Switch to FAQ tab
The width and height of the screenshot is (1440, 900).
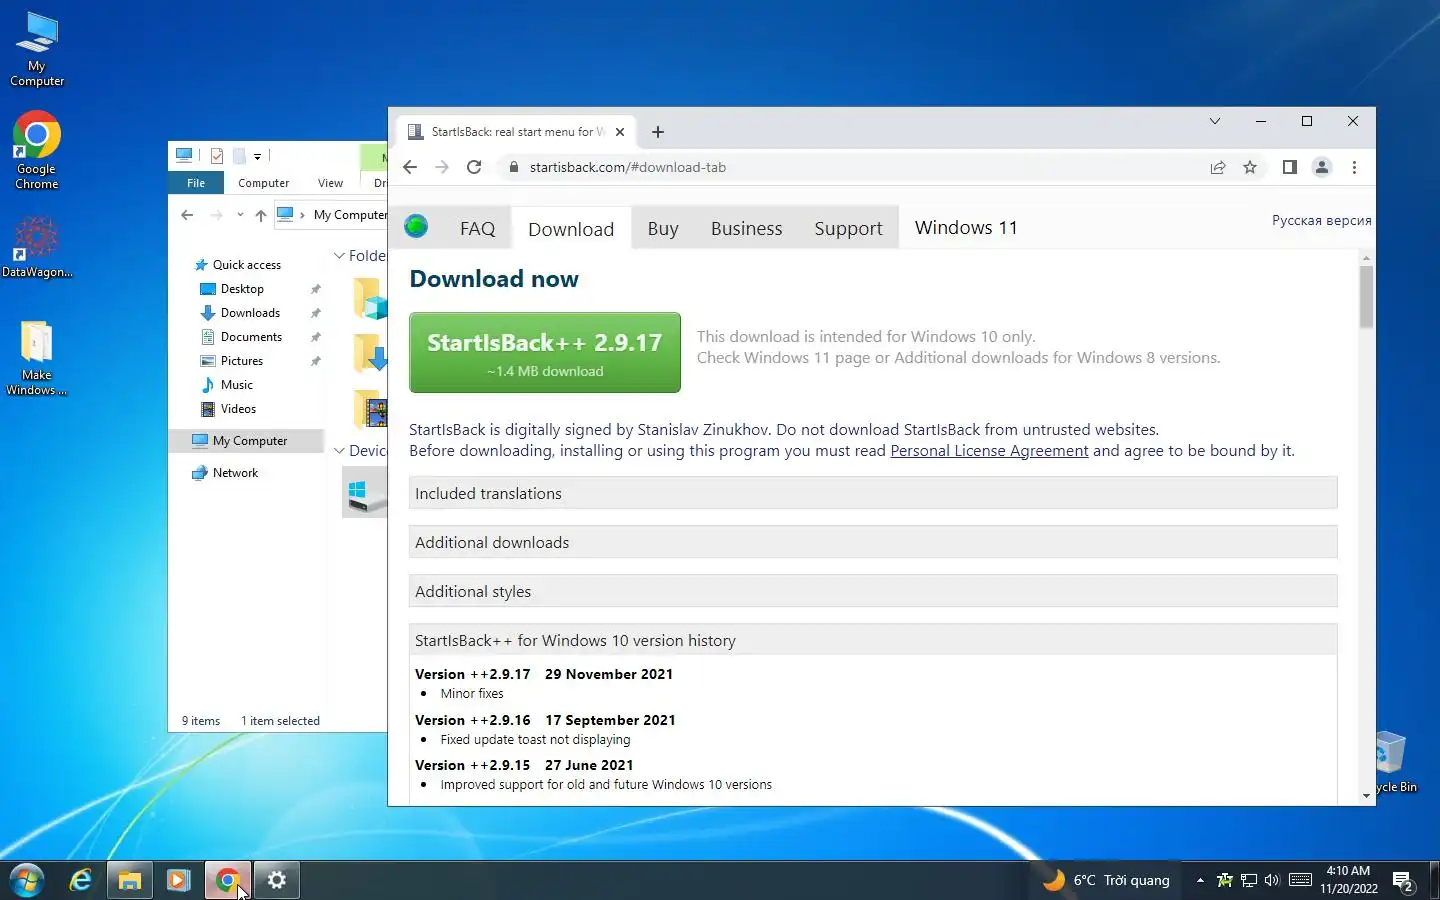(x=477, y=228)
